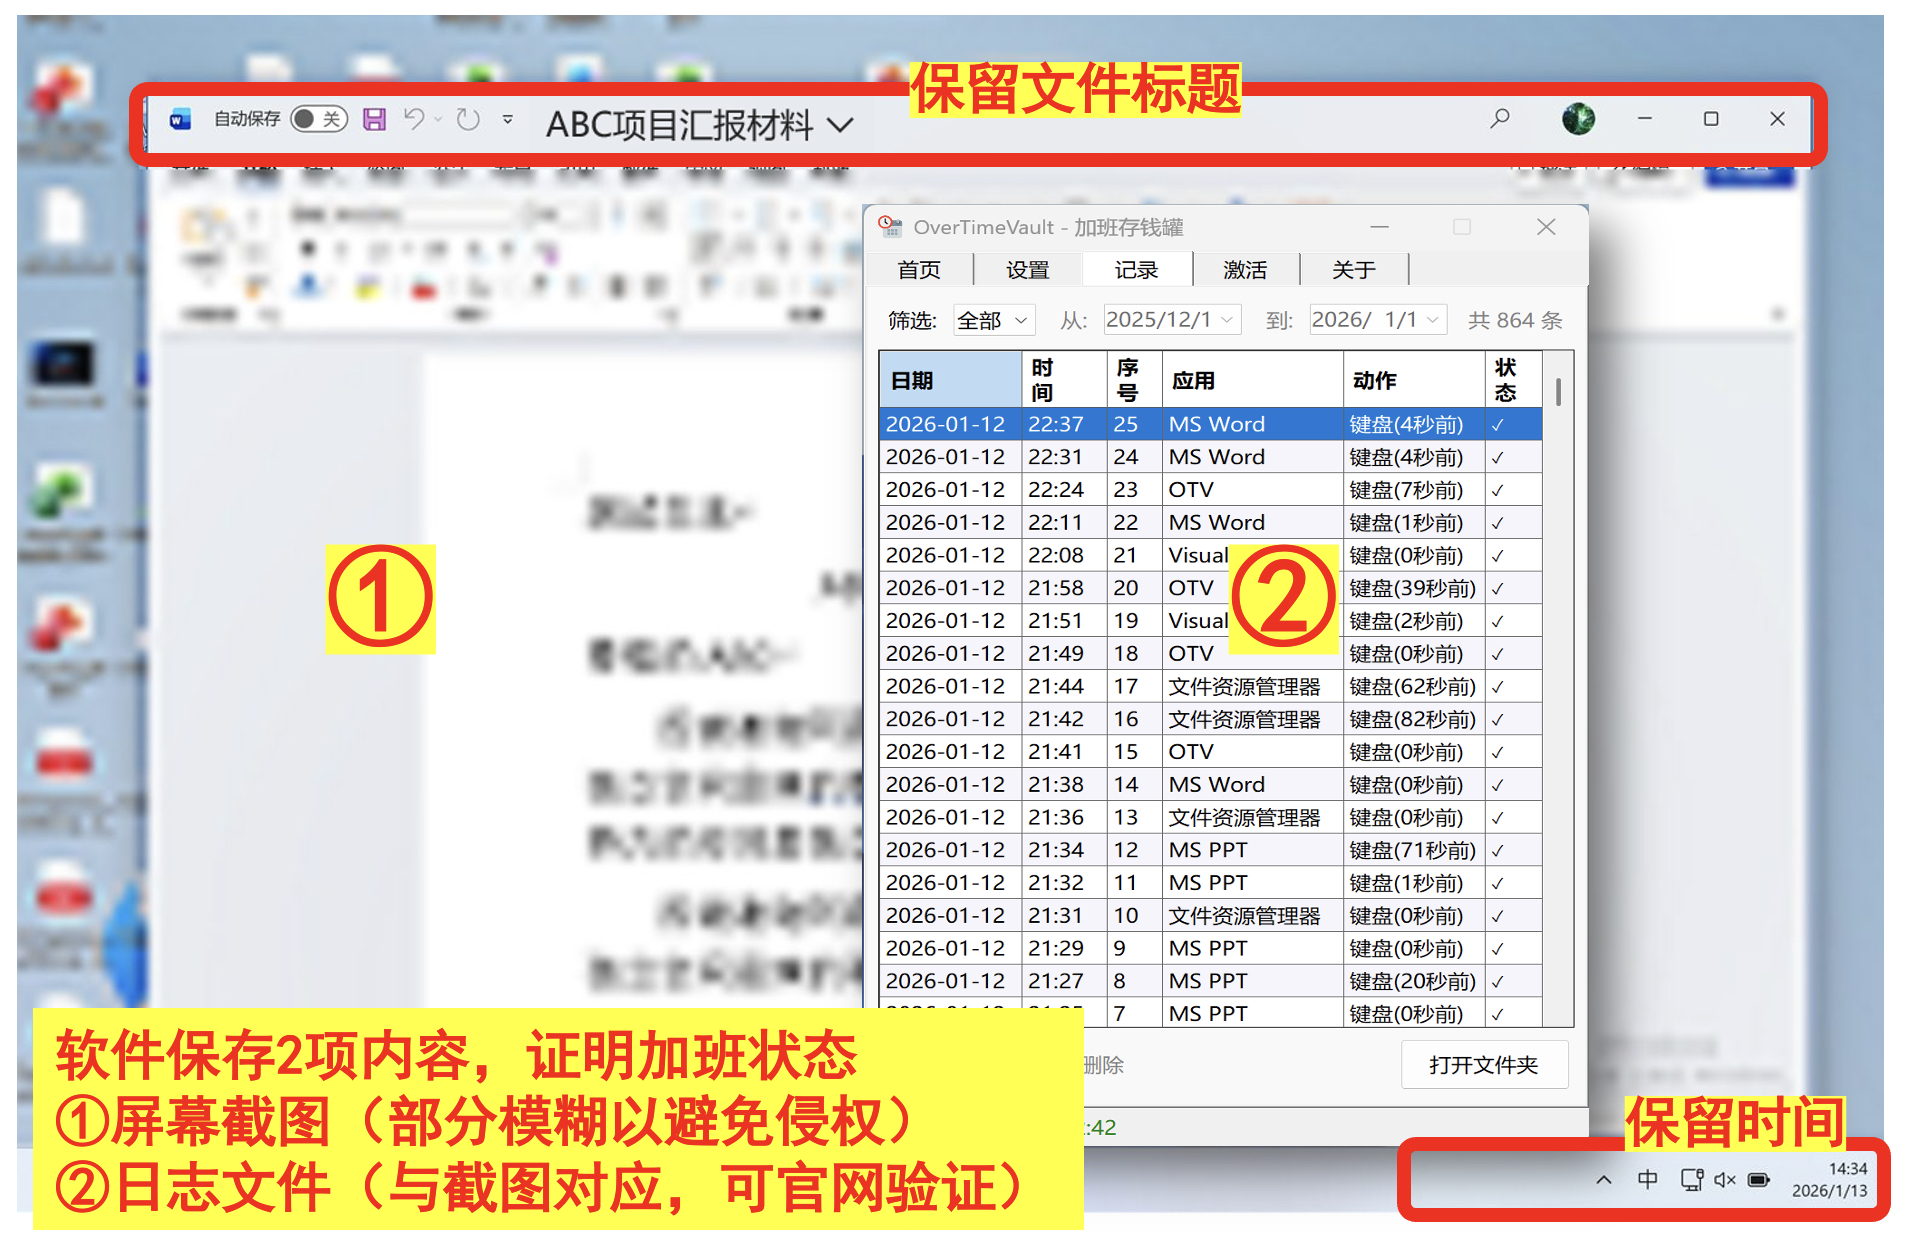This screenshot has height=1240, width=1908.
Task: Click the 中 input method indicator in taskbar
Action: (1648, 1180)
